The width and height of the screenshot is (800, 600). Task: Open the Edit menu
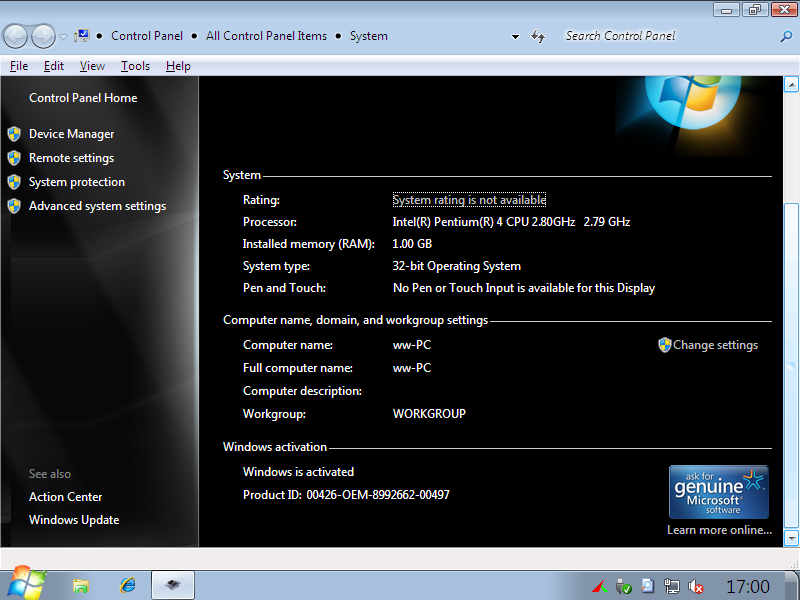(54, 66)
